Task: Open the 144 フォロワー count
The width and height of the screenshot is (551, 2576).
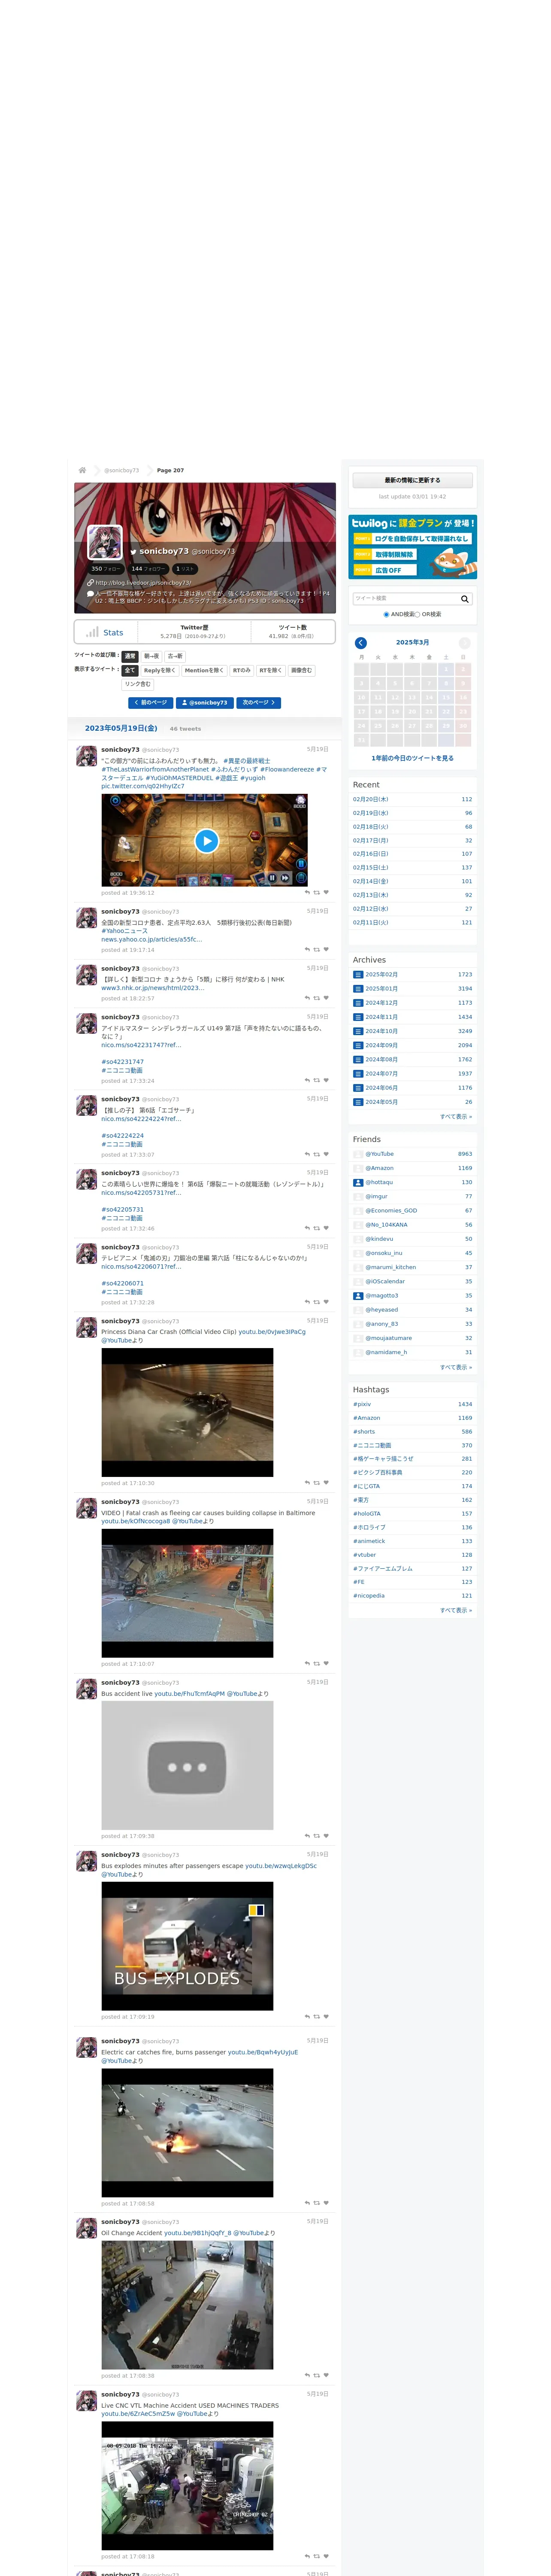Action: 148,569
